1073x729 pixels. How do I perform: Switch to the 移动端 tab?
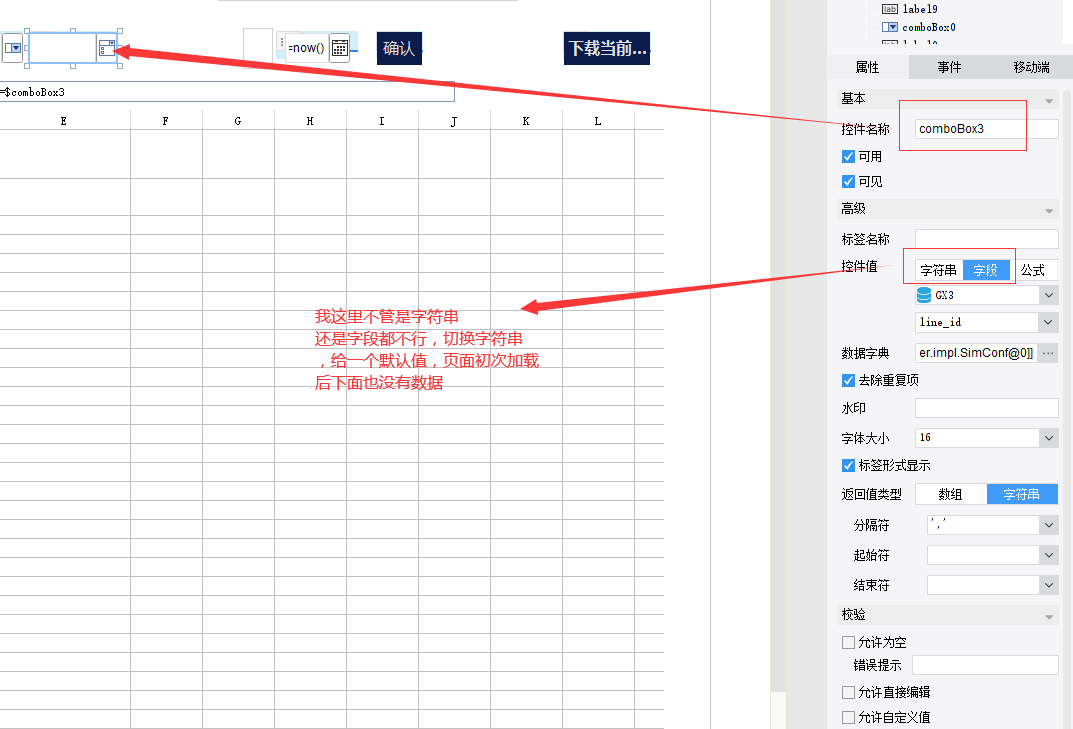point(1031,67)
